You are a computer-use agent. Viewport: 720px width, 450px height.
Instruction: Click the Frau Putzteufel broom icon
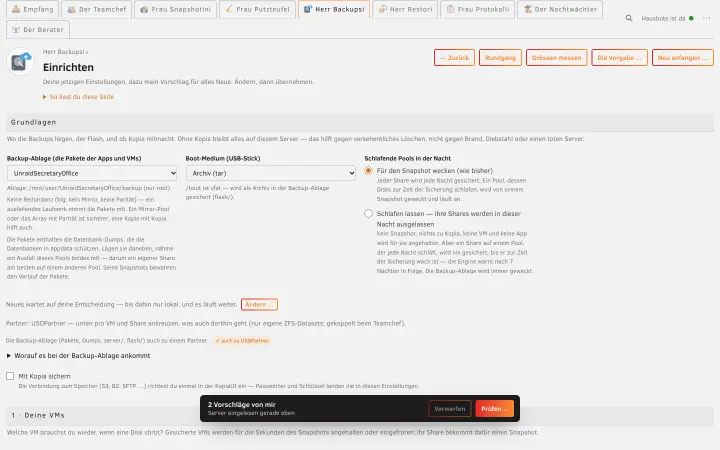pos(229,9)
